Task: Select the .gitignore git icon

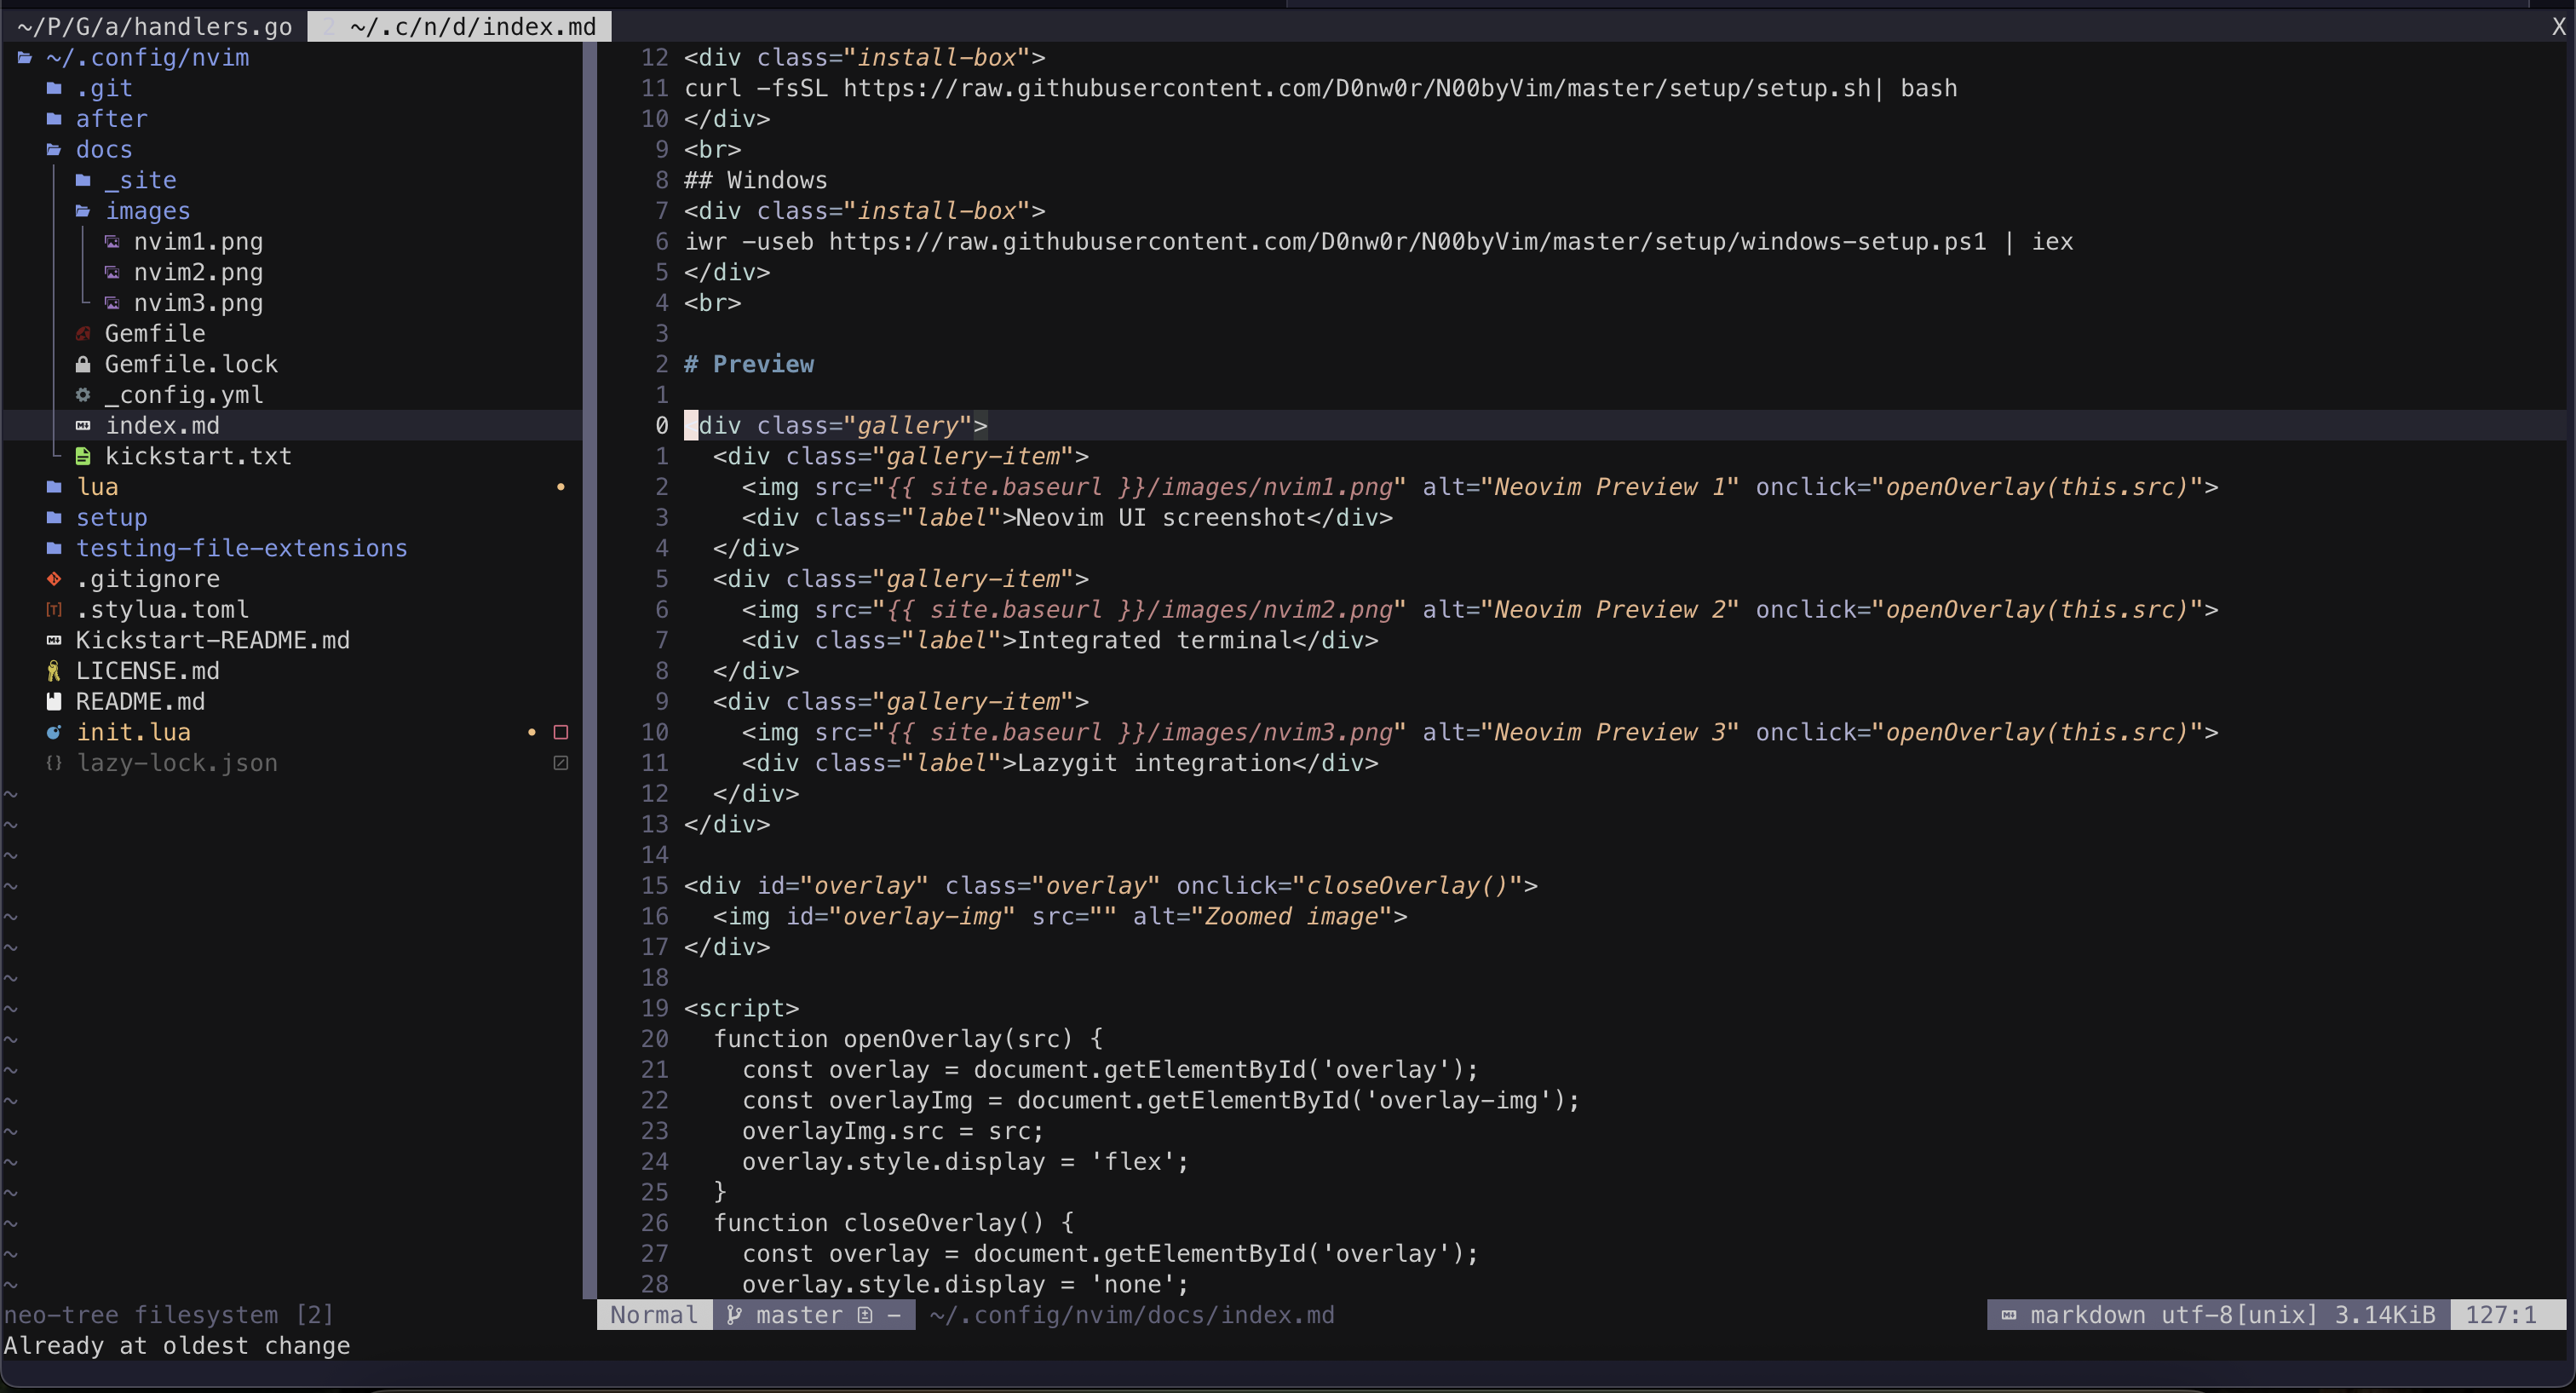Action: point(53,579)
